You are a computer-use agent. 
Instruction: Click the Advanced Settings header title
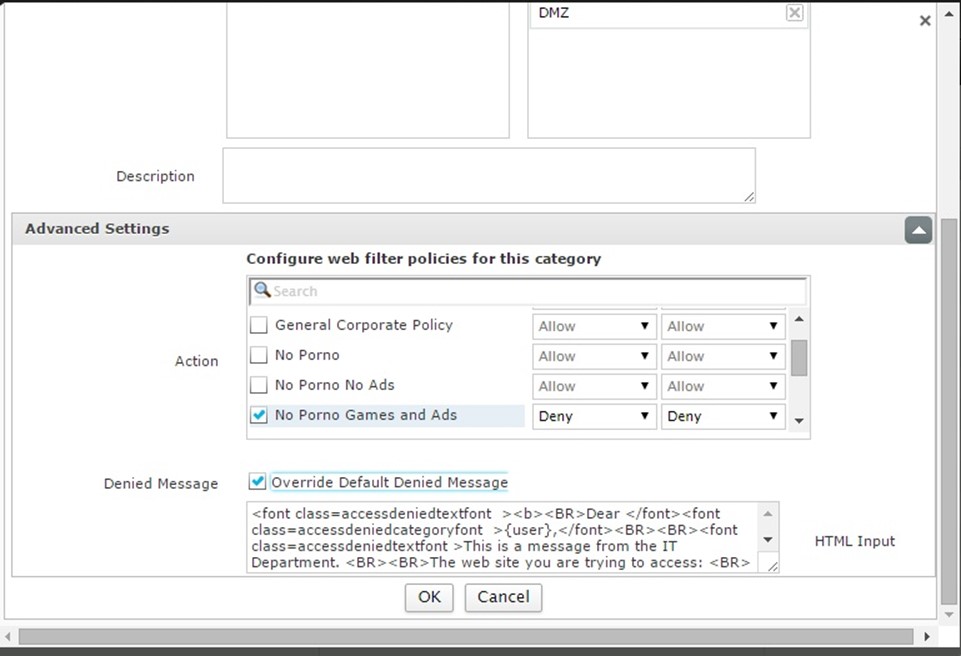[97, 229]
